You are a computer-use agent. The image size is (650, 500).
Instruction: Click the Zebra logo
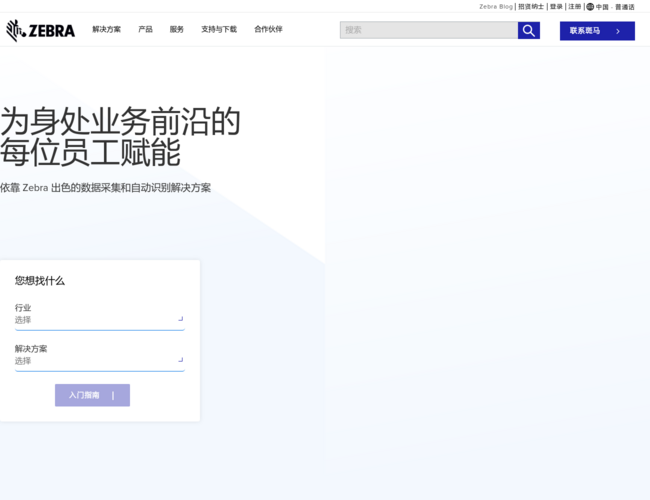(40, 30)
